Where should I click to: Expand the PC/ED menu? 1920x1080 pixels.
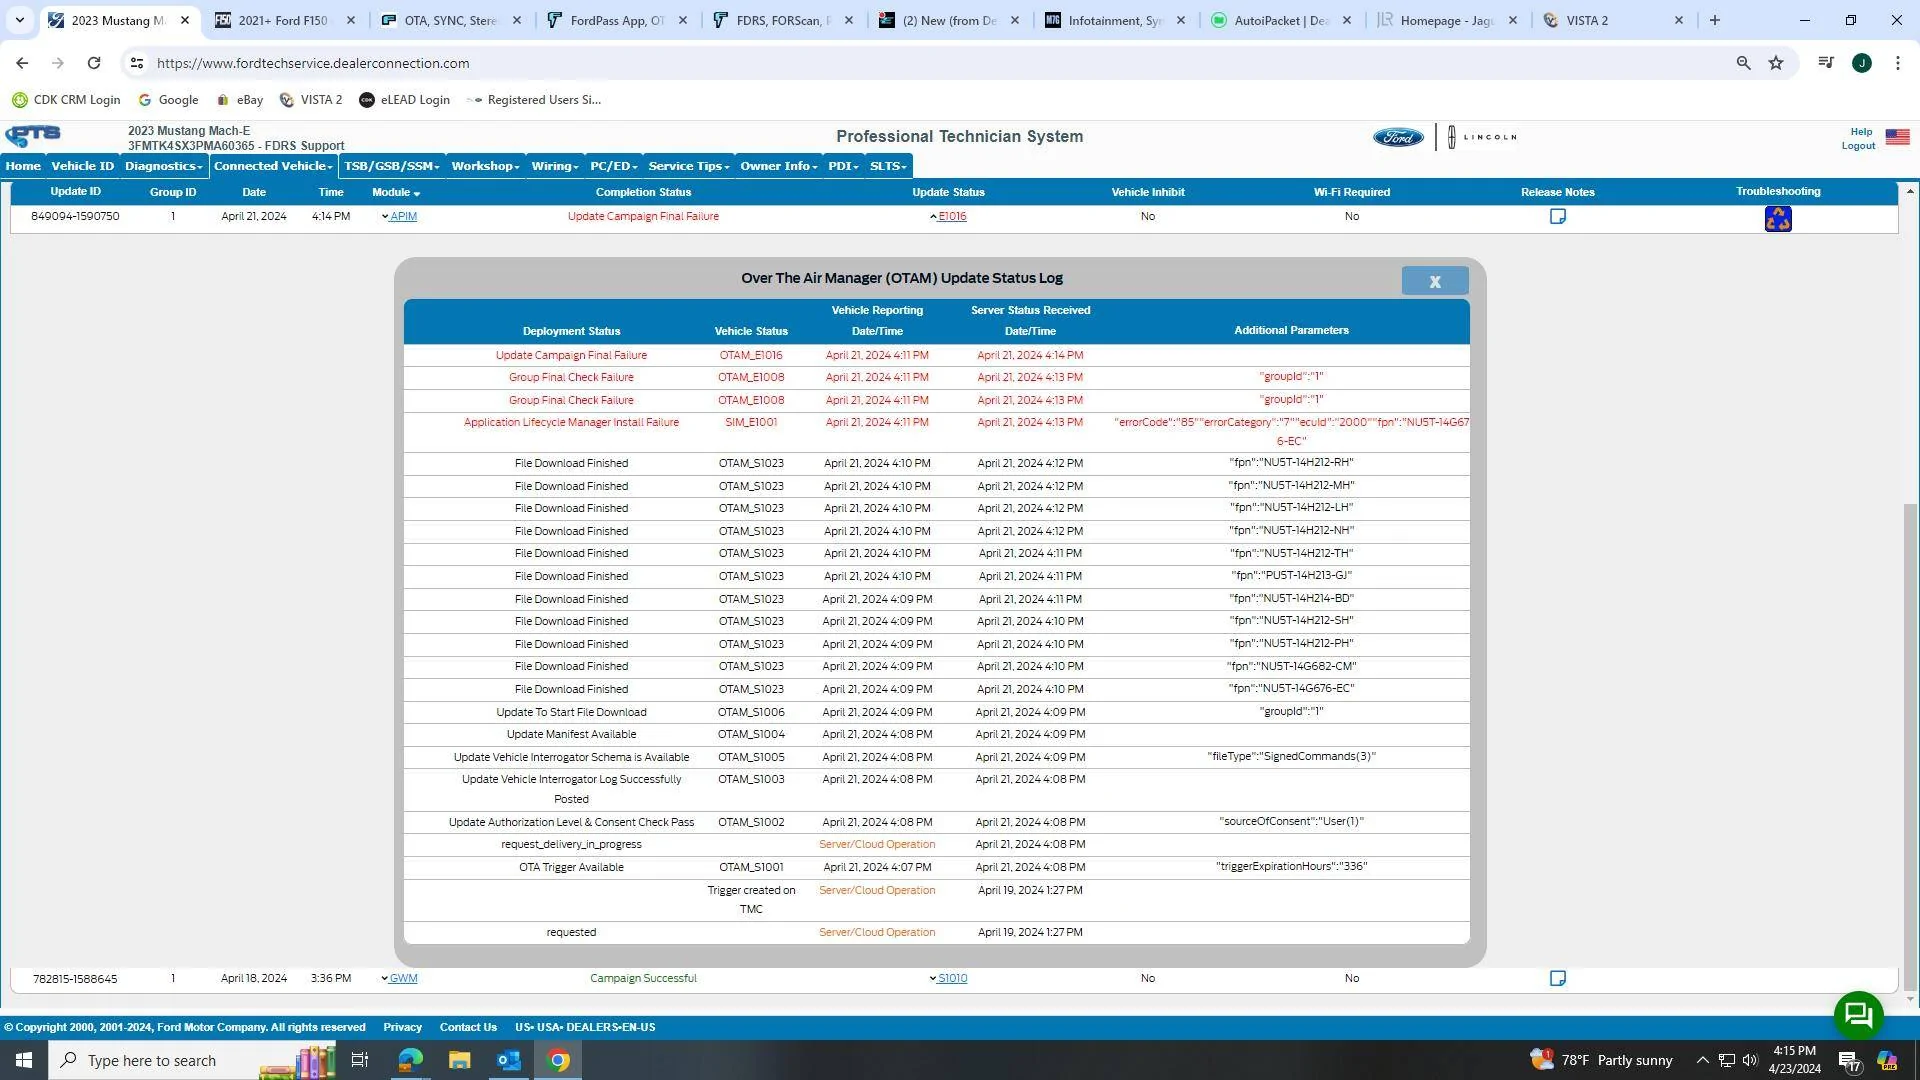pos(613,166)
